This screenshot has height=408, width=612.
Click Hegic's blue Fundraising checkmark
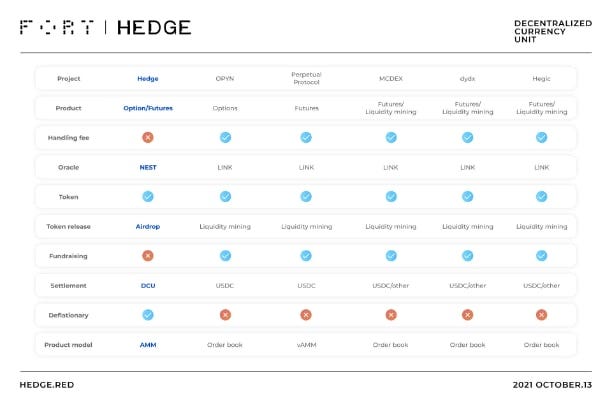tap(541, 256)
